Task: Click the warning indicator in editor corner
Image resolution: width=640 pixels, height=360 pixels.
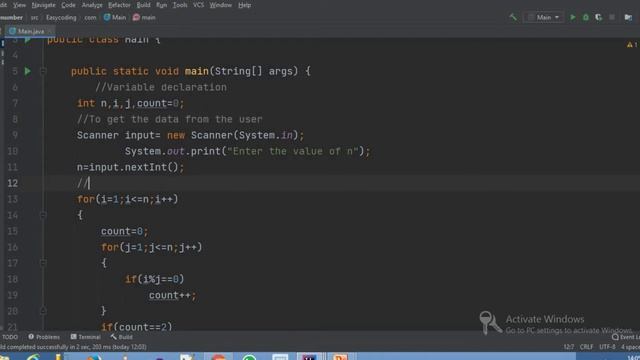Action: 631,44
